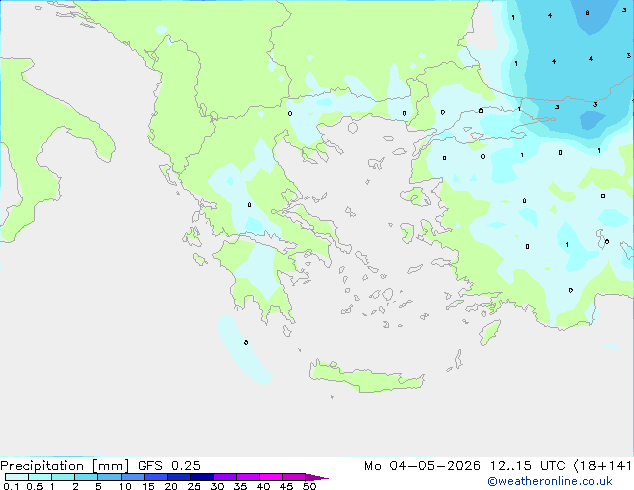Select the 5–10 mm legend swatch
634x490 pixels.
pyautogui.click(x=109, y=477)
